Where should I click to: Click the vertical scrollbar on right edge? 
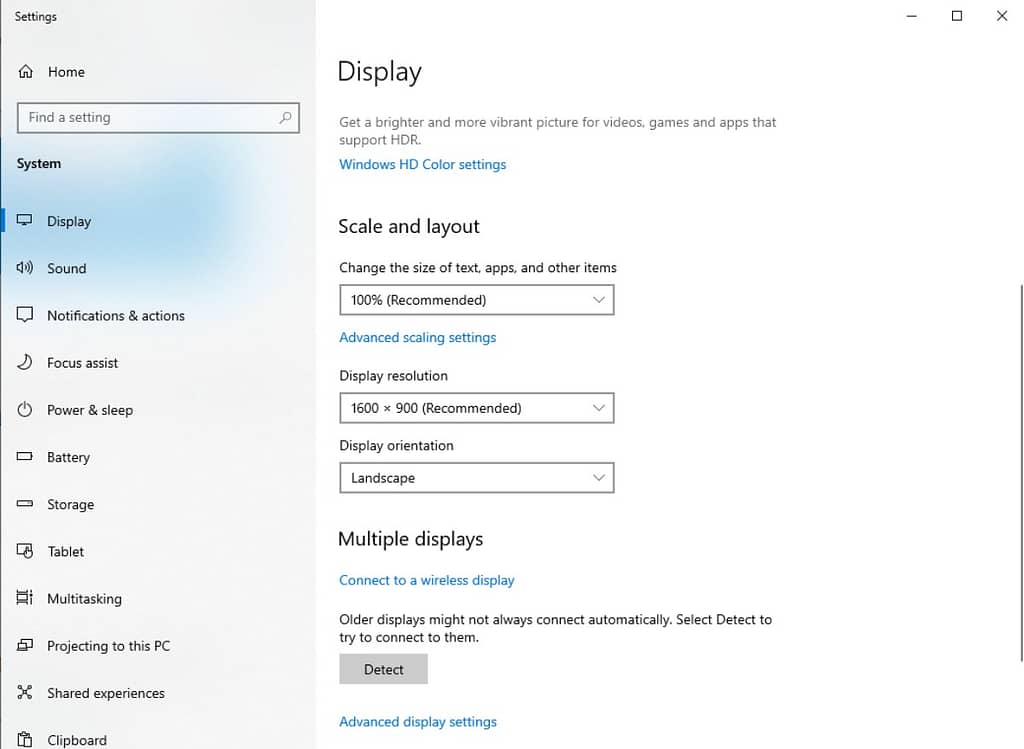[1021, 473]
